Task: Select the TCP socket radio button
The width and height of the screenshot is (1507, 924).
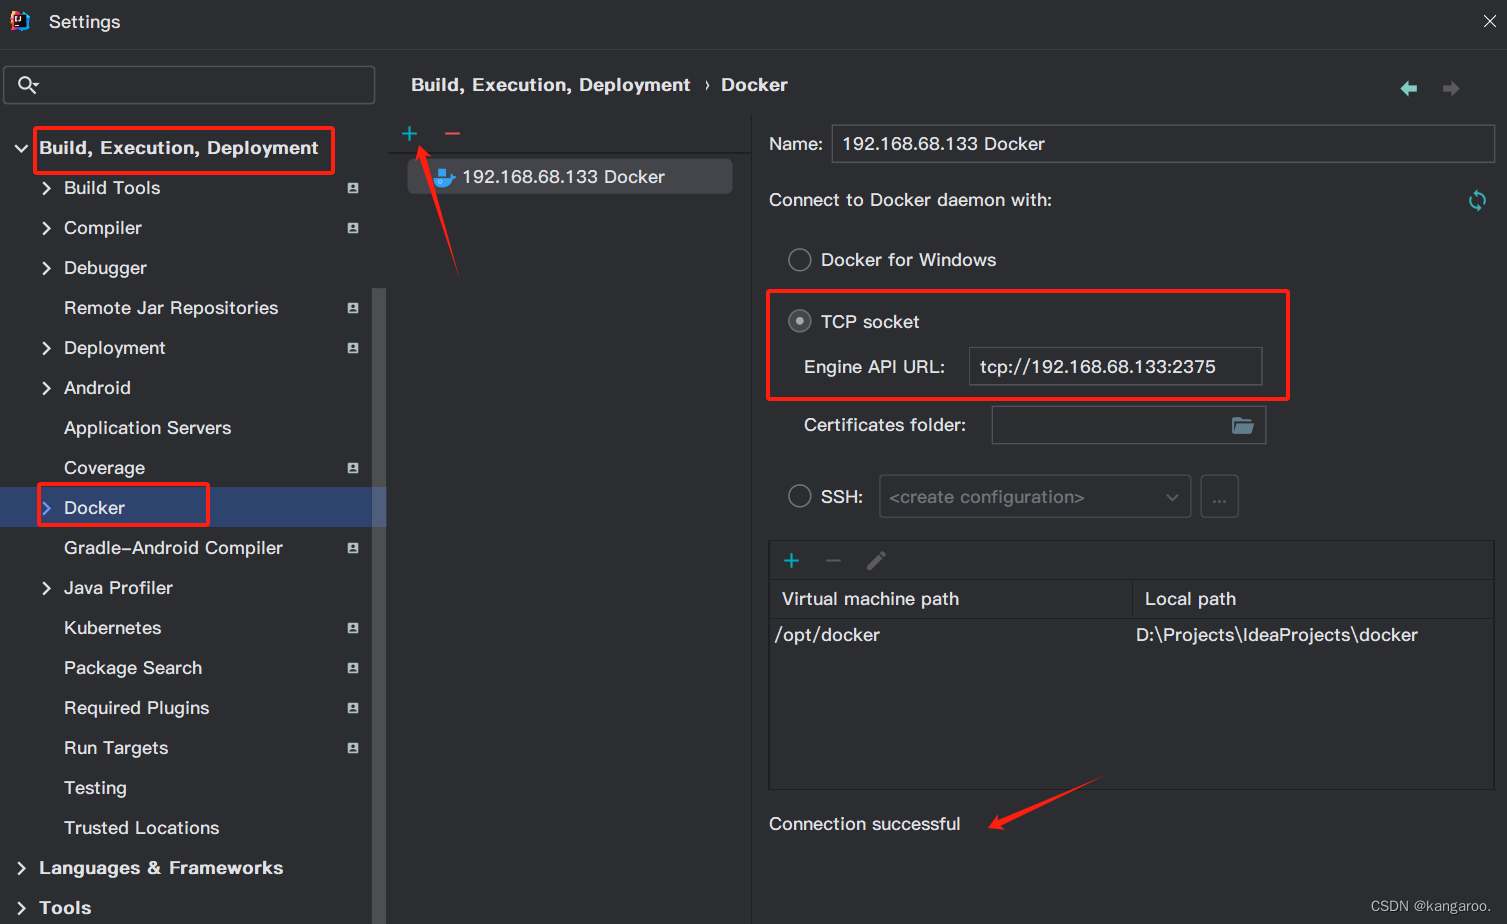Action: (799, 321)
